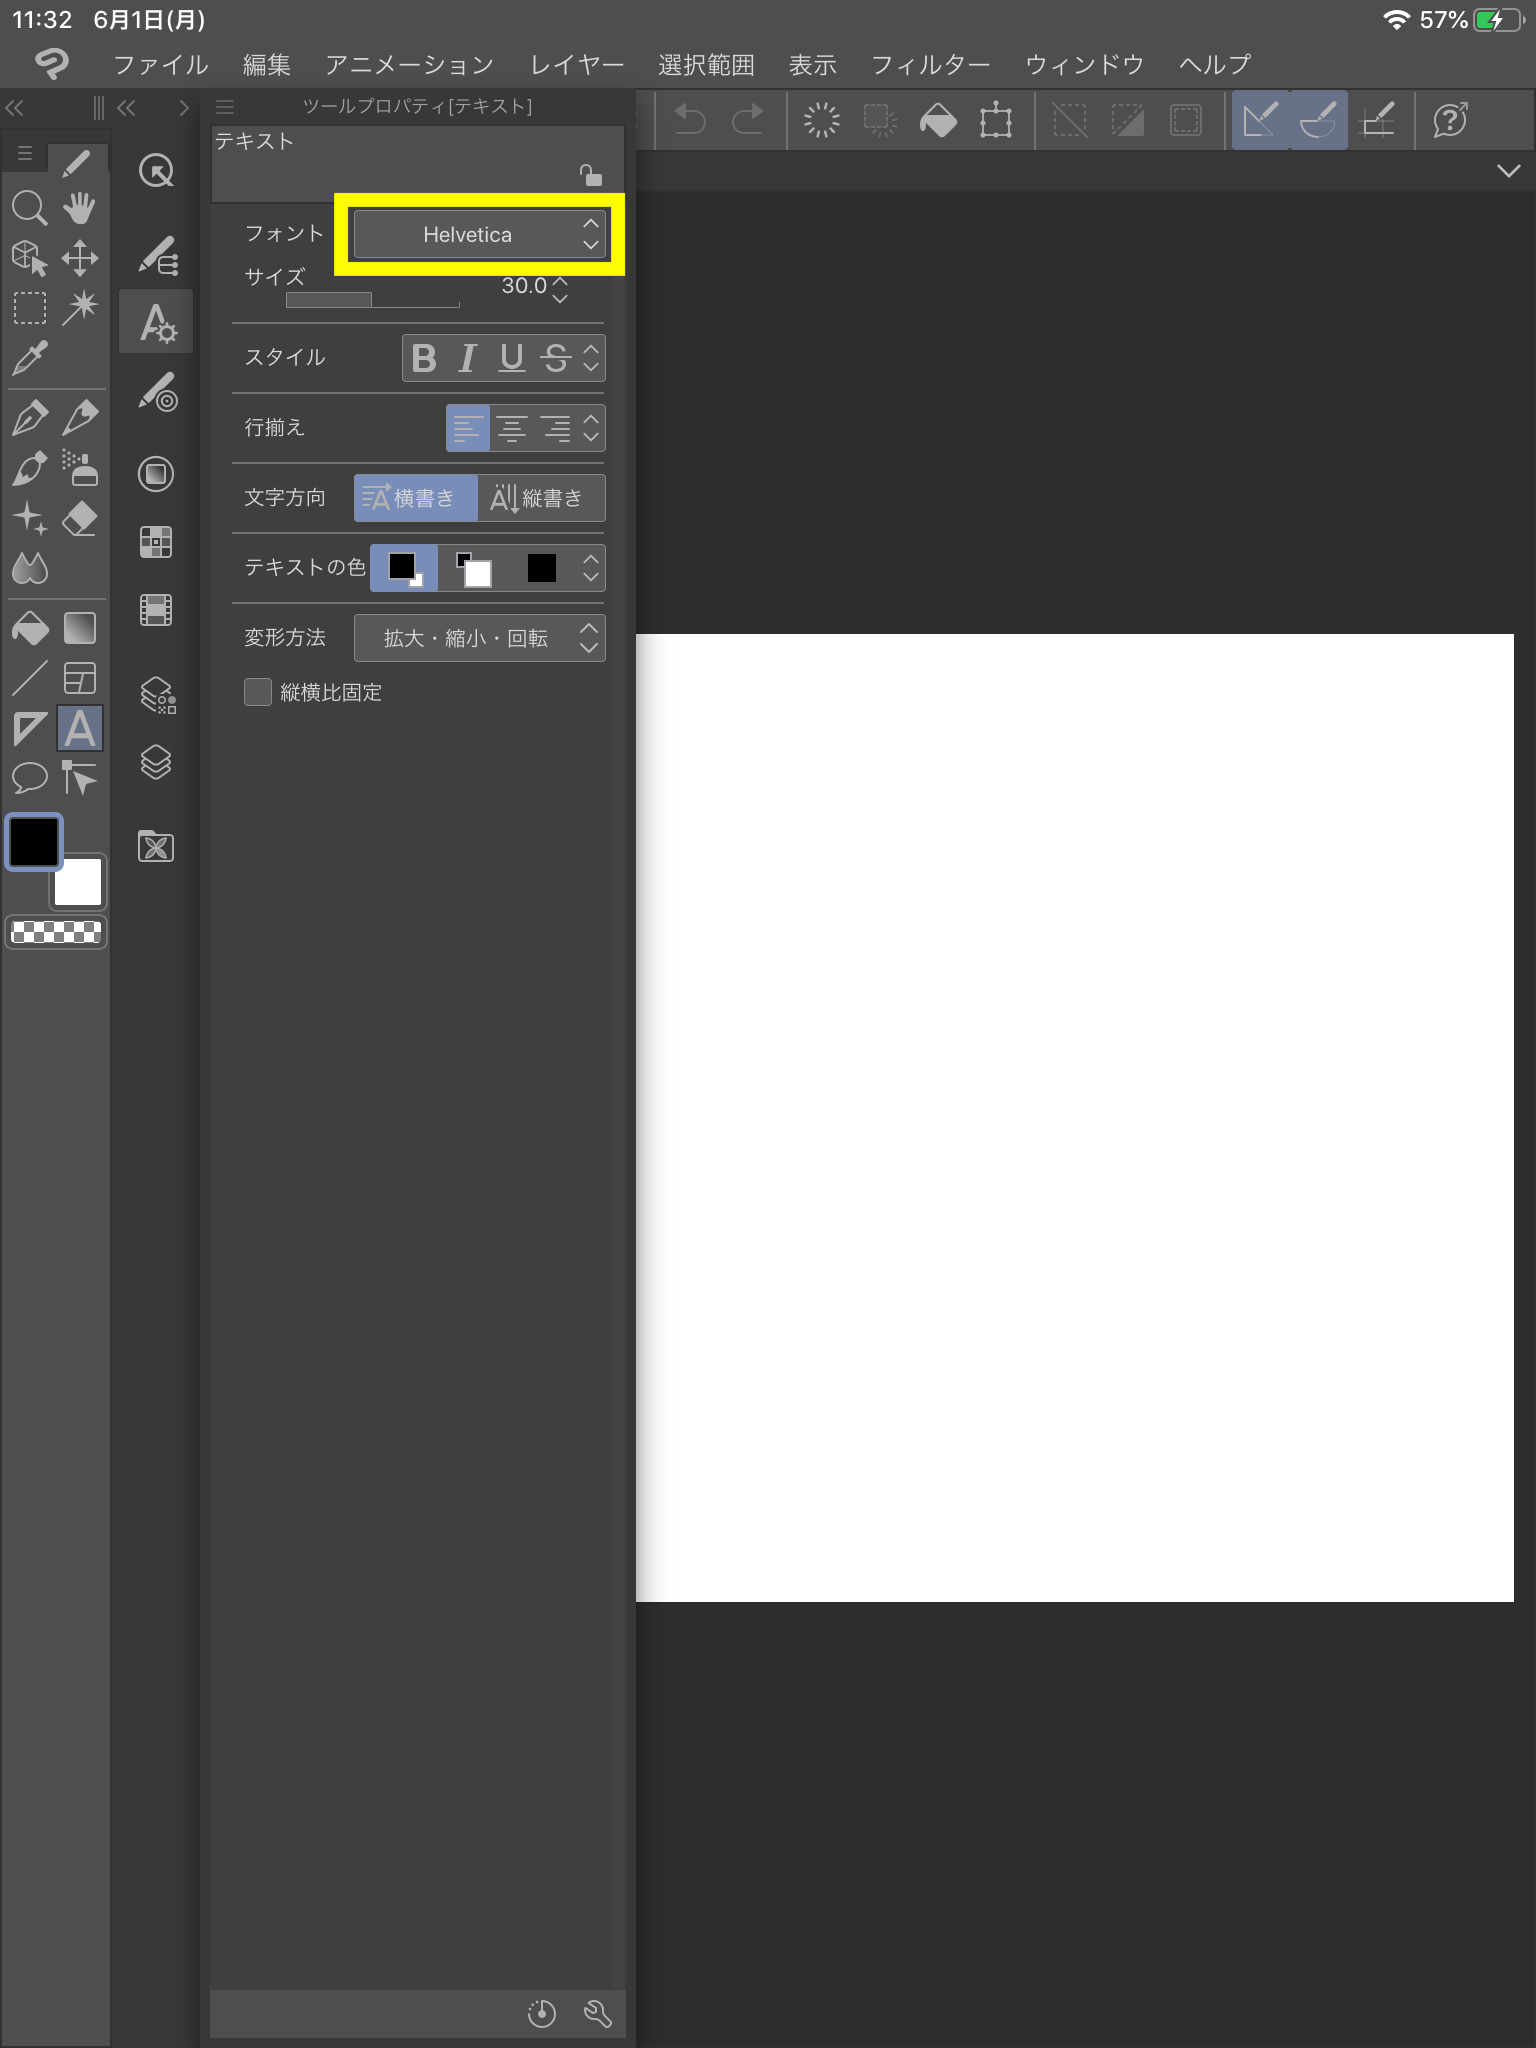Open the 編集 menu
The image size is (1536, 2048).
pyautogui.click(x=266, y=65)
